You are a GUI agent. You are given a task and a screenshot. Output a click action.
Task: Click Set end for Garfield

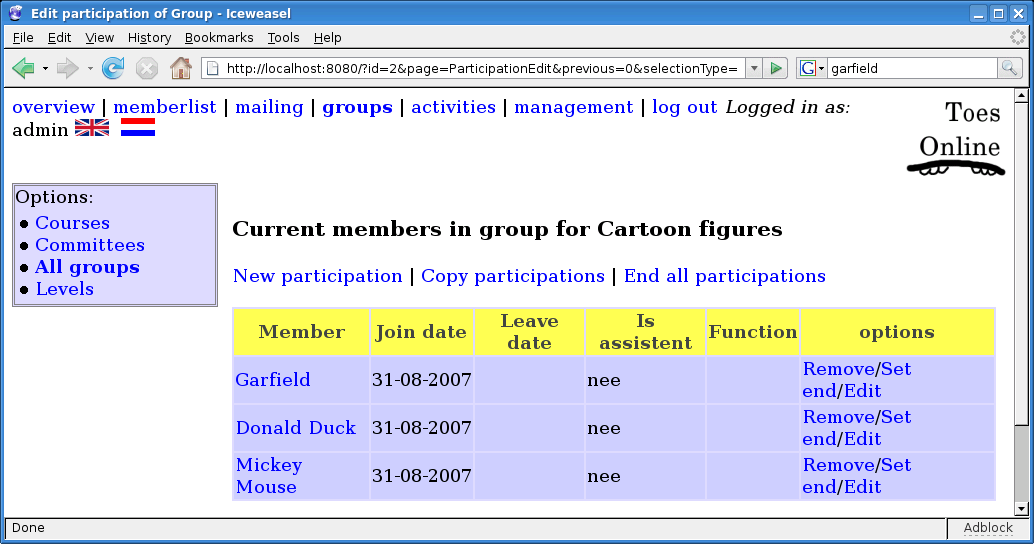(x=857, y=380)
